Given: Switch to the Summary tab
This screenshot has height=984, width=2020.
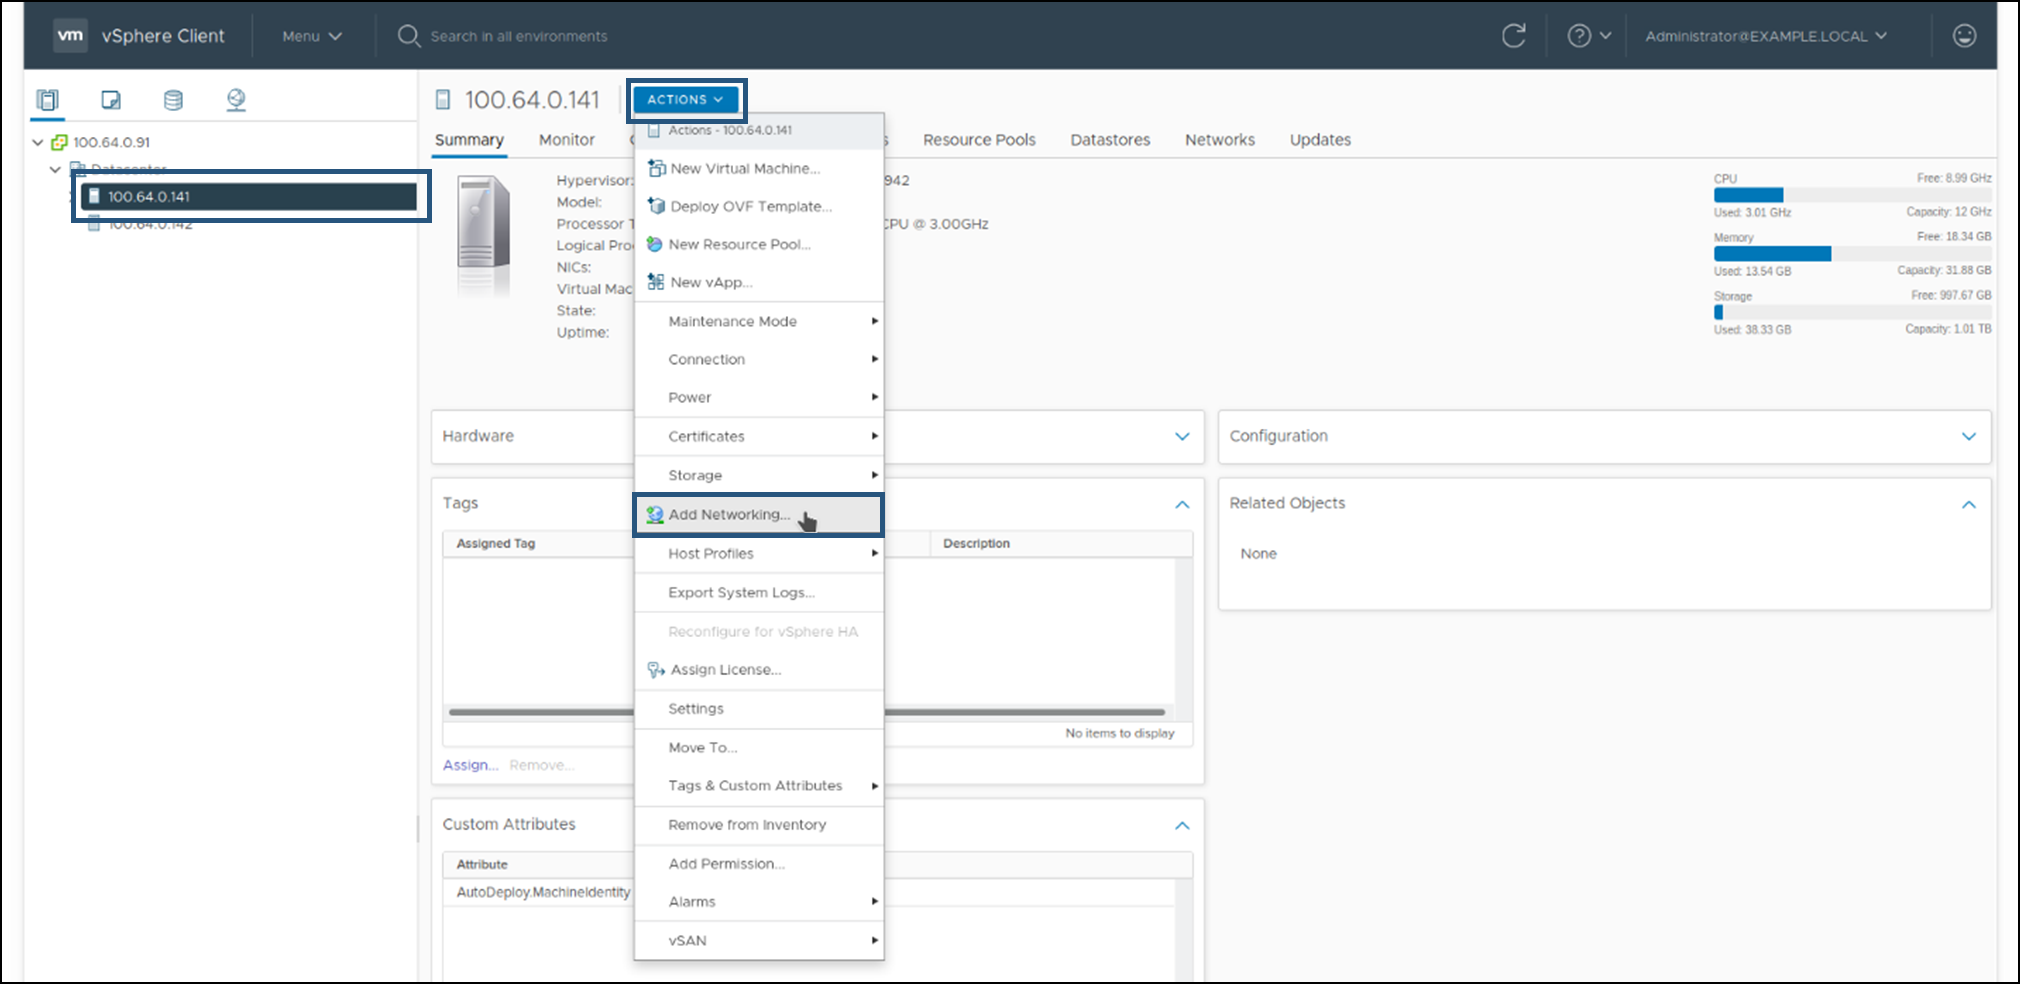Looking at the screenshot, I should [469, 140].
